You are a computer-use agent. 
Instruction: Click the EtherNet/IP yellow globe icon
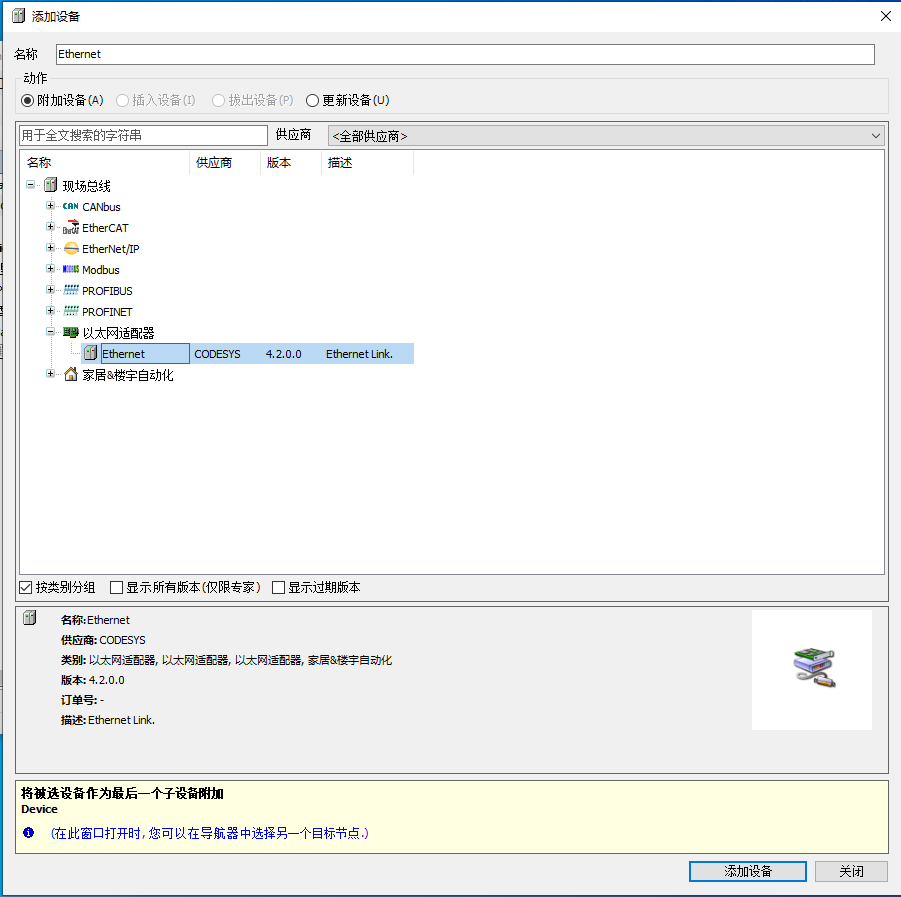71,249
